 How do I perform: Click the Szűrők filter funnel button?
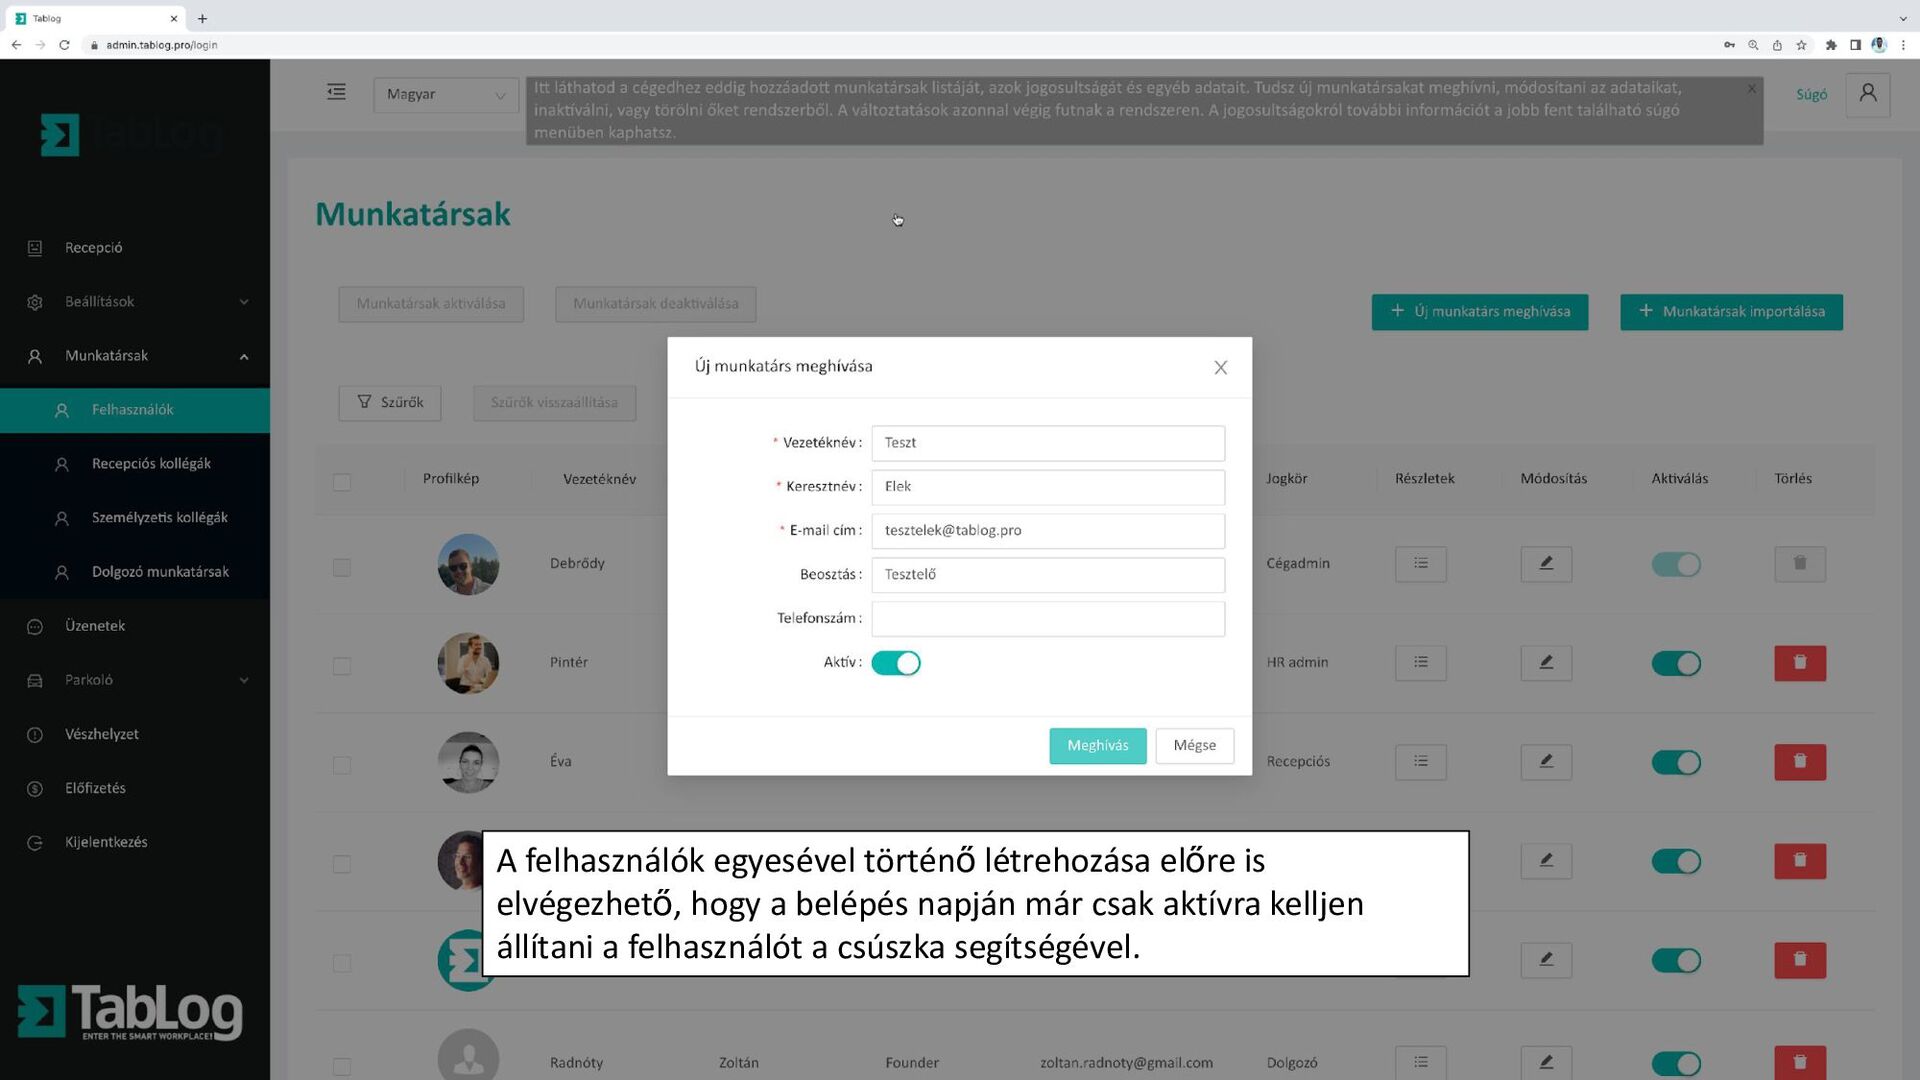390,402
